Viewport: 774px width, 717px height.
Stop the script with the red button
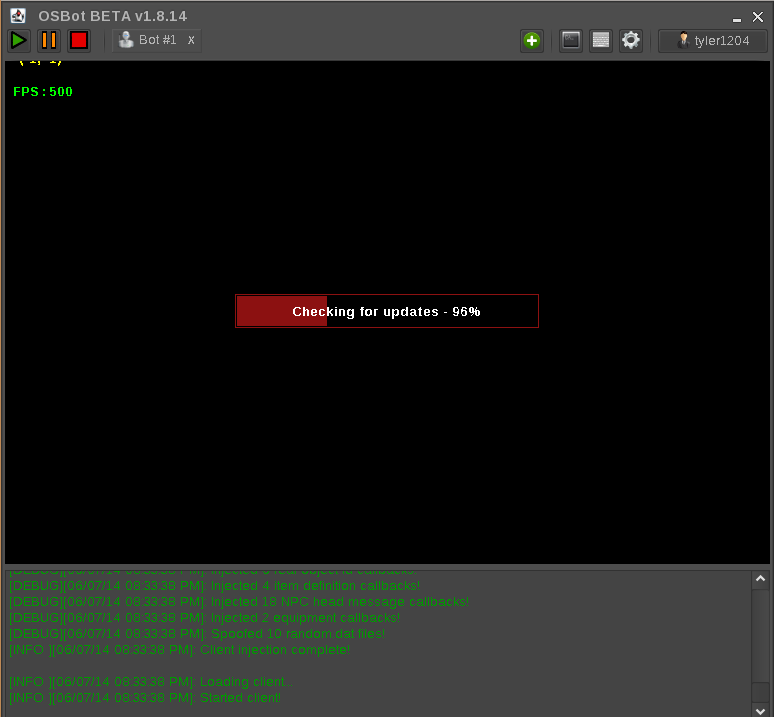click(x=79, y=40)
